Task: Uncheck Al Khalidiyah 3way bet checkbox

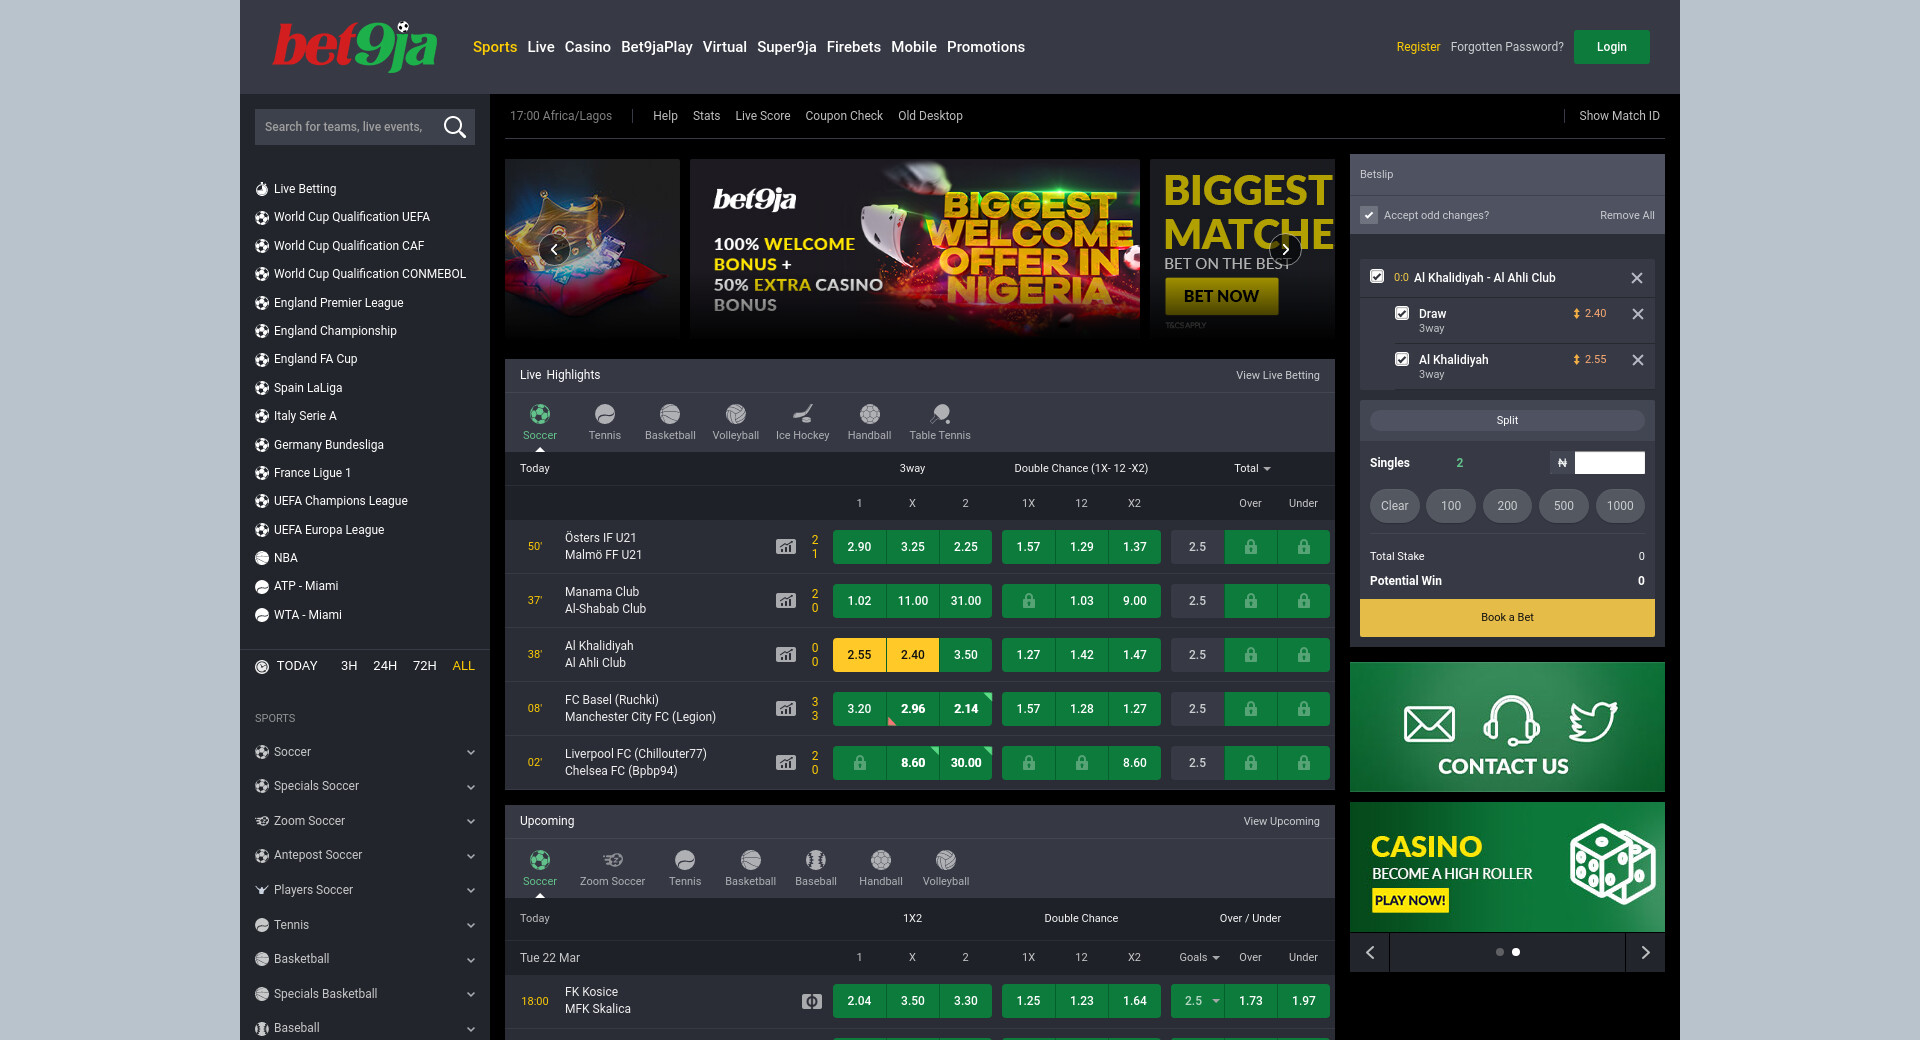Action: 1402,359
